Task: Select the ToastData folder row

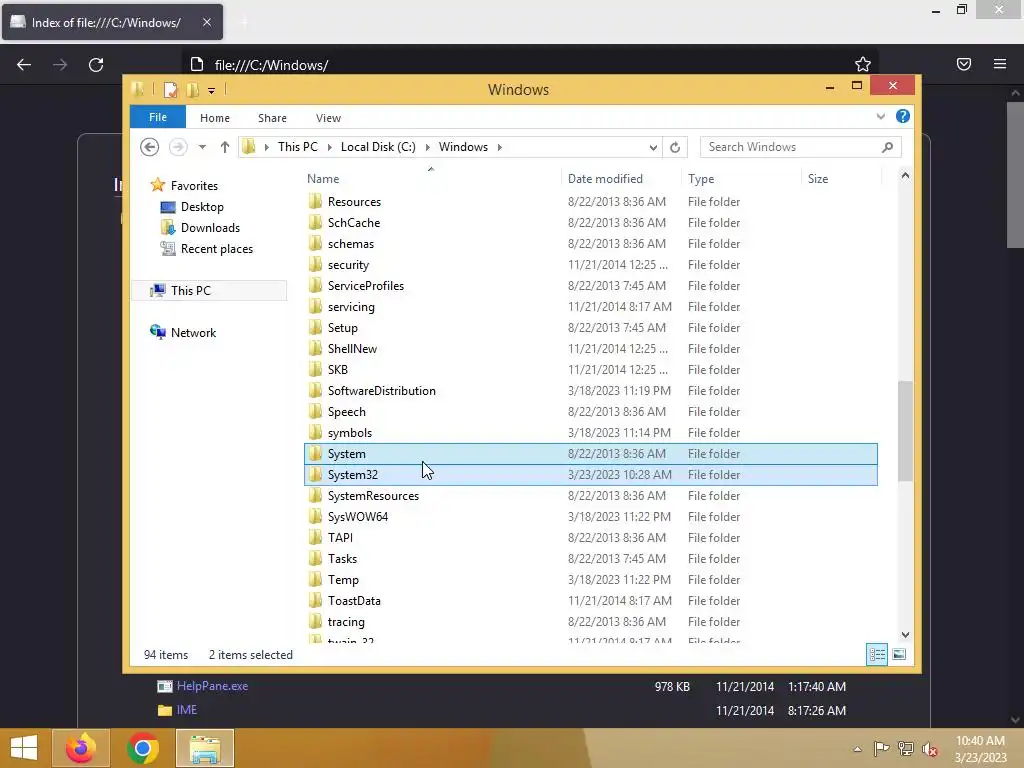Action: (x=591, y=601)
